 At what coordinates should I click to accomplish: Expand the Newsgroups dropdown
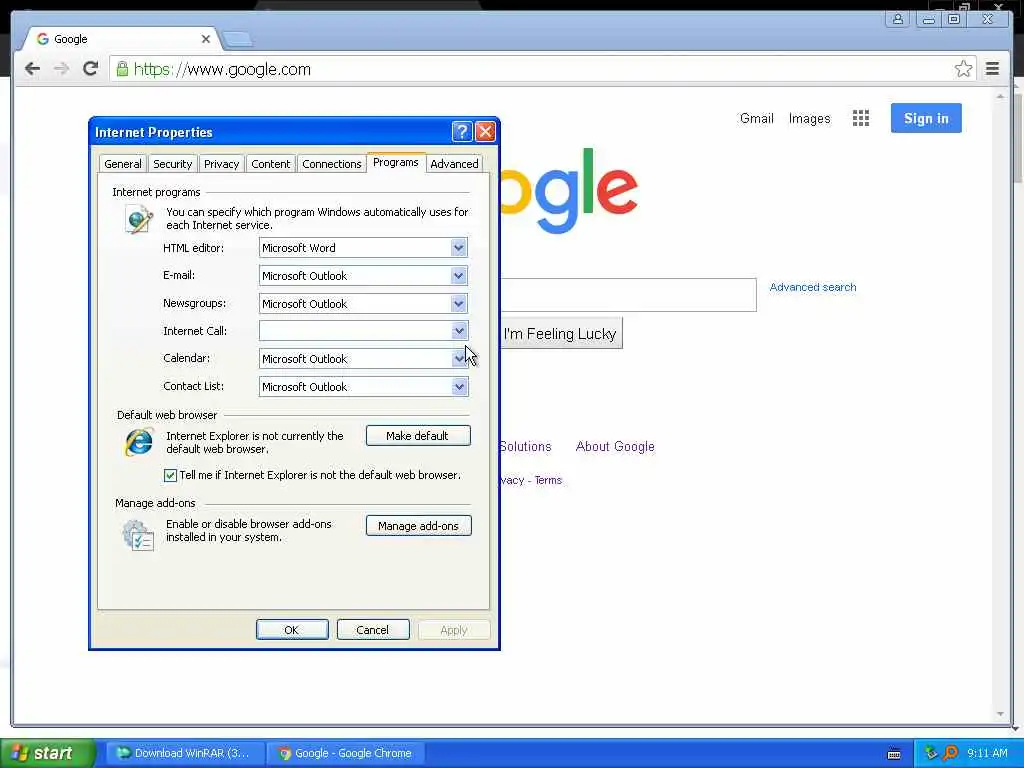[x=458, y=304]
